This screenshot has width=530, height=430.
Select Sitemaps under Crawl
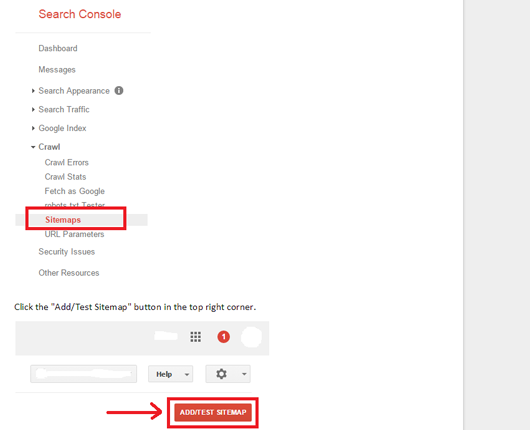[x=63, y=220]
